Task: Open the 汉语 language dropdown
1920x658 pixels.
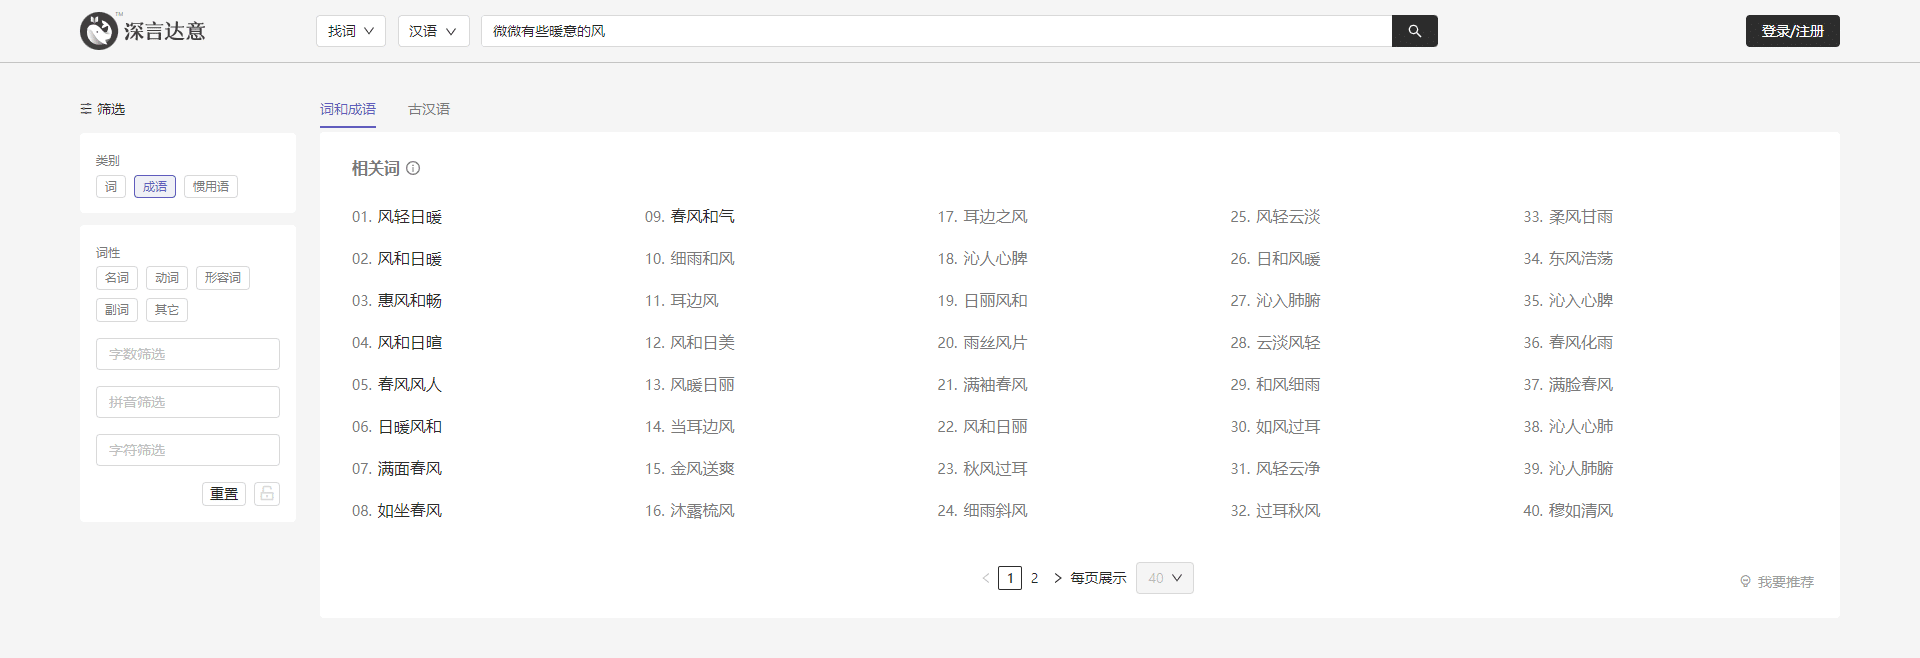Action: 433,31
